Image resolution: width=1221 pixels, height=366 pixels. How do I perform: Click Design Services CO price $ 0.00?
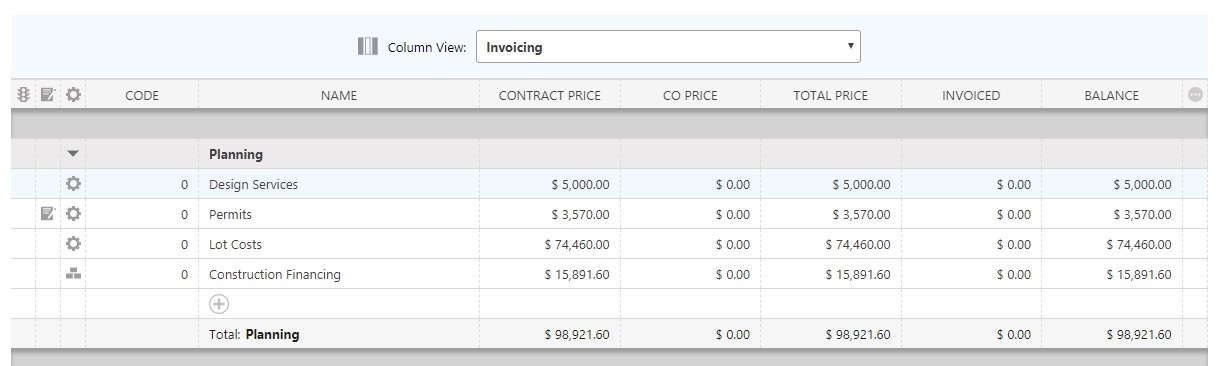click(733, 185)
